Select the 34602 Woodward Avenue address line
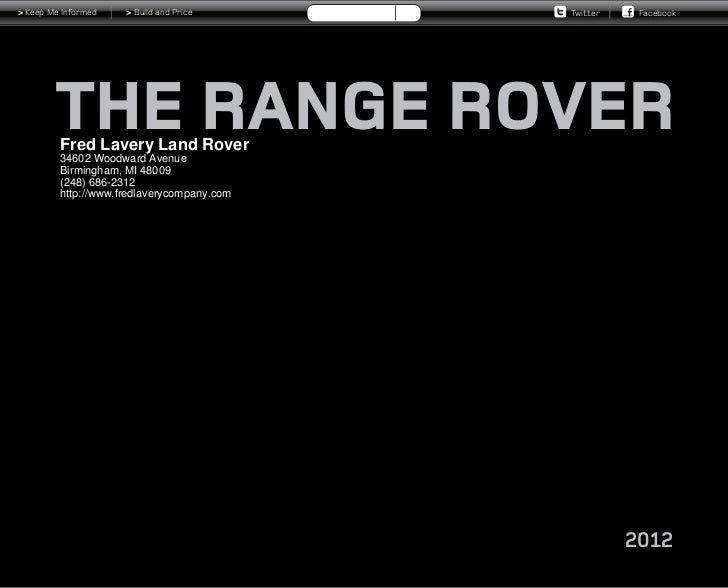This screenshot has height=588, width=728. point(124,158)
